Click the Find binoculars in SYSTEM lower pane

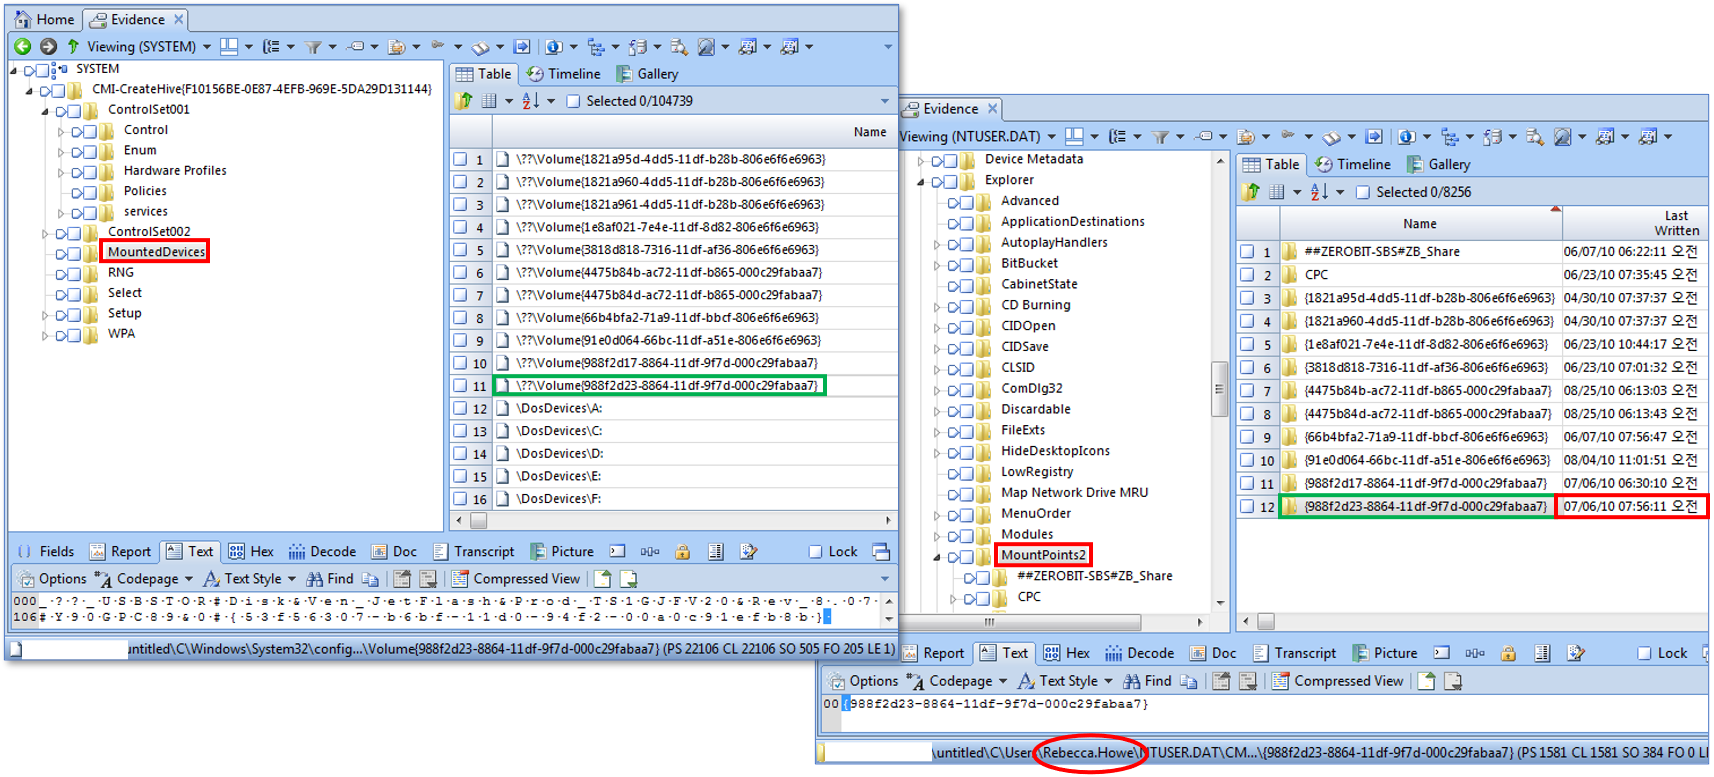314,578
